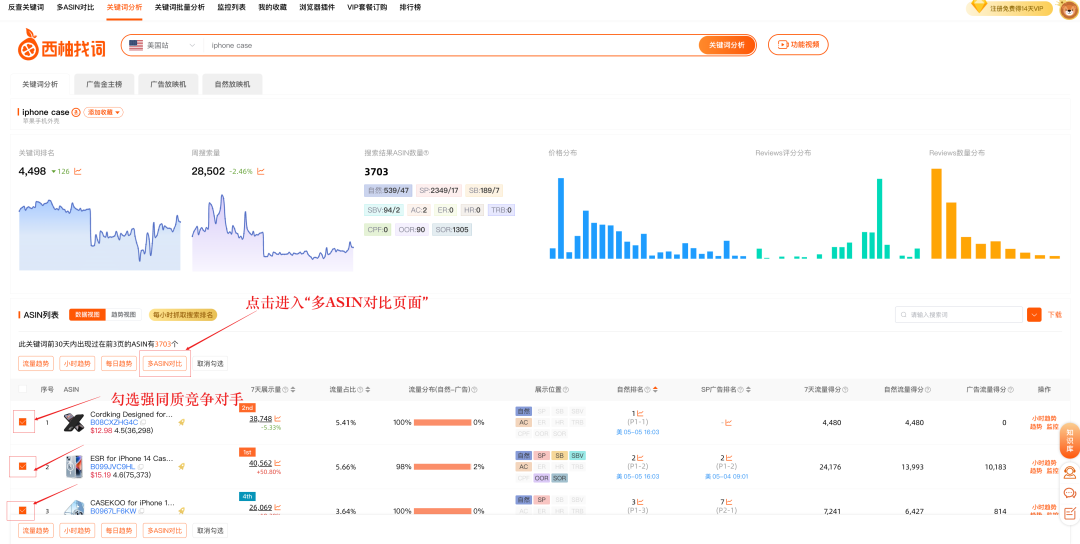Click help icon beside 广告流量得分 header
This screenshot has width=1080, height=544.
tap(1011, 390)
